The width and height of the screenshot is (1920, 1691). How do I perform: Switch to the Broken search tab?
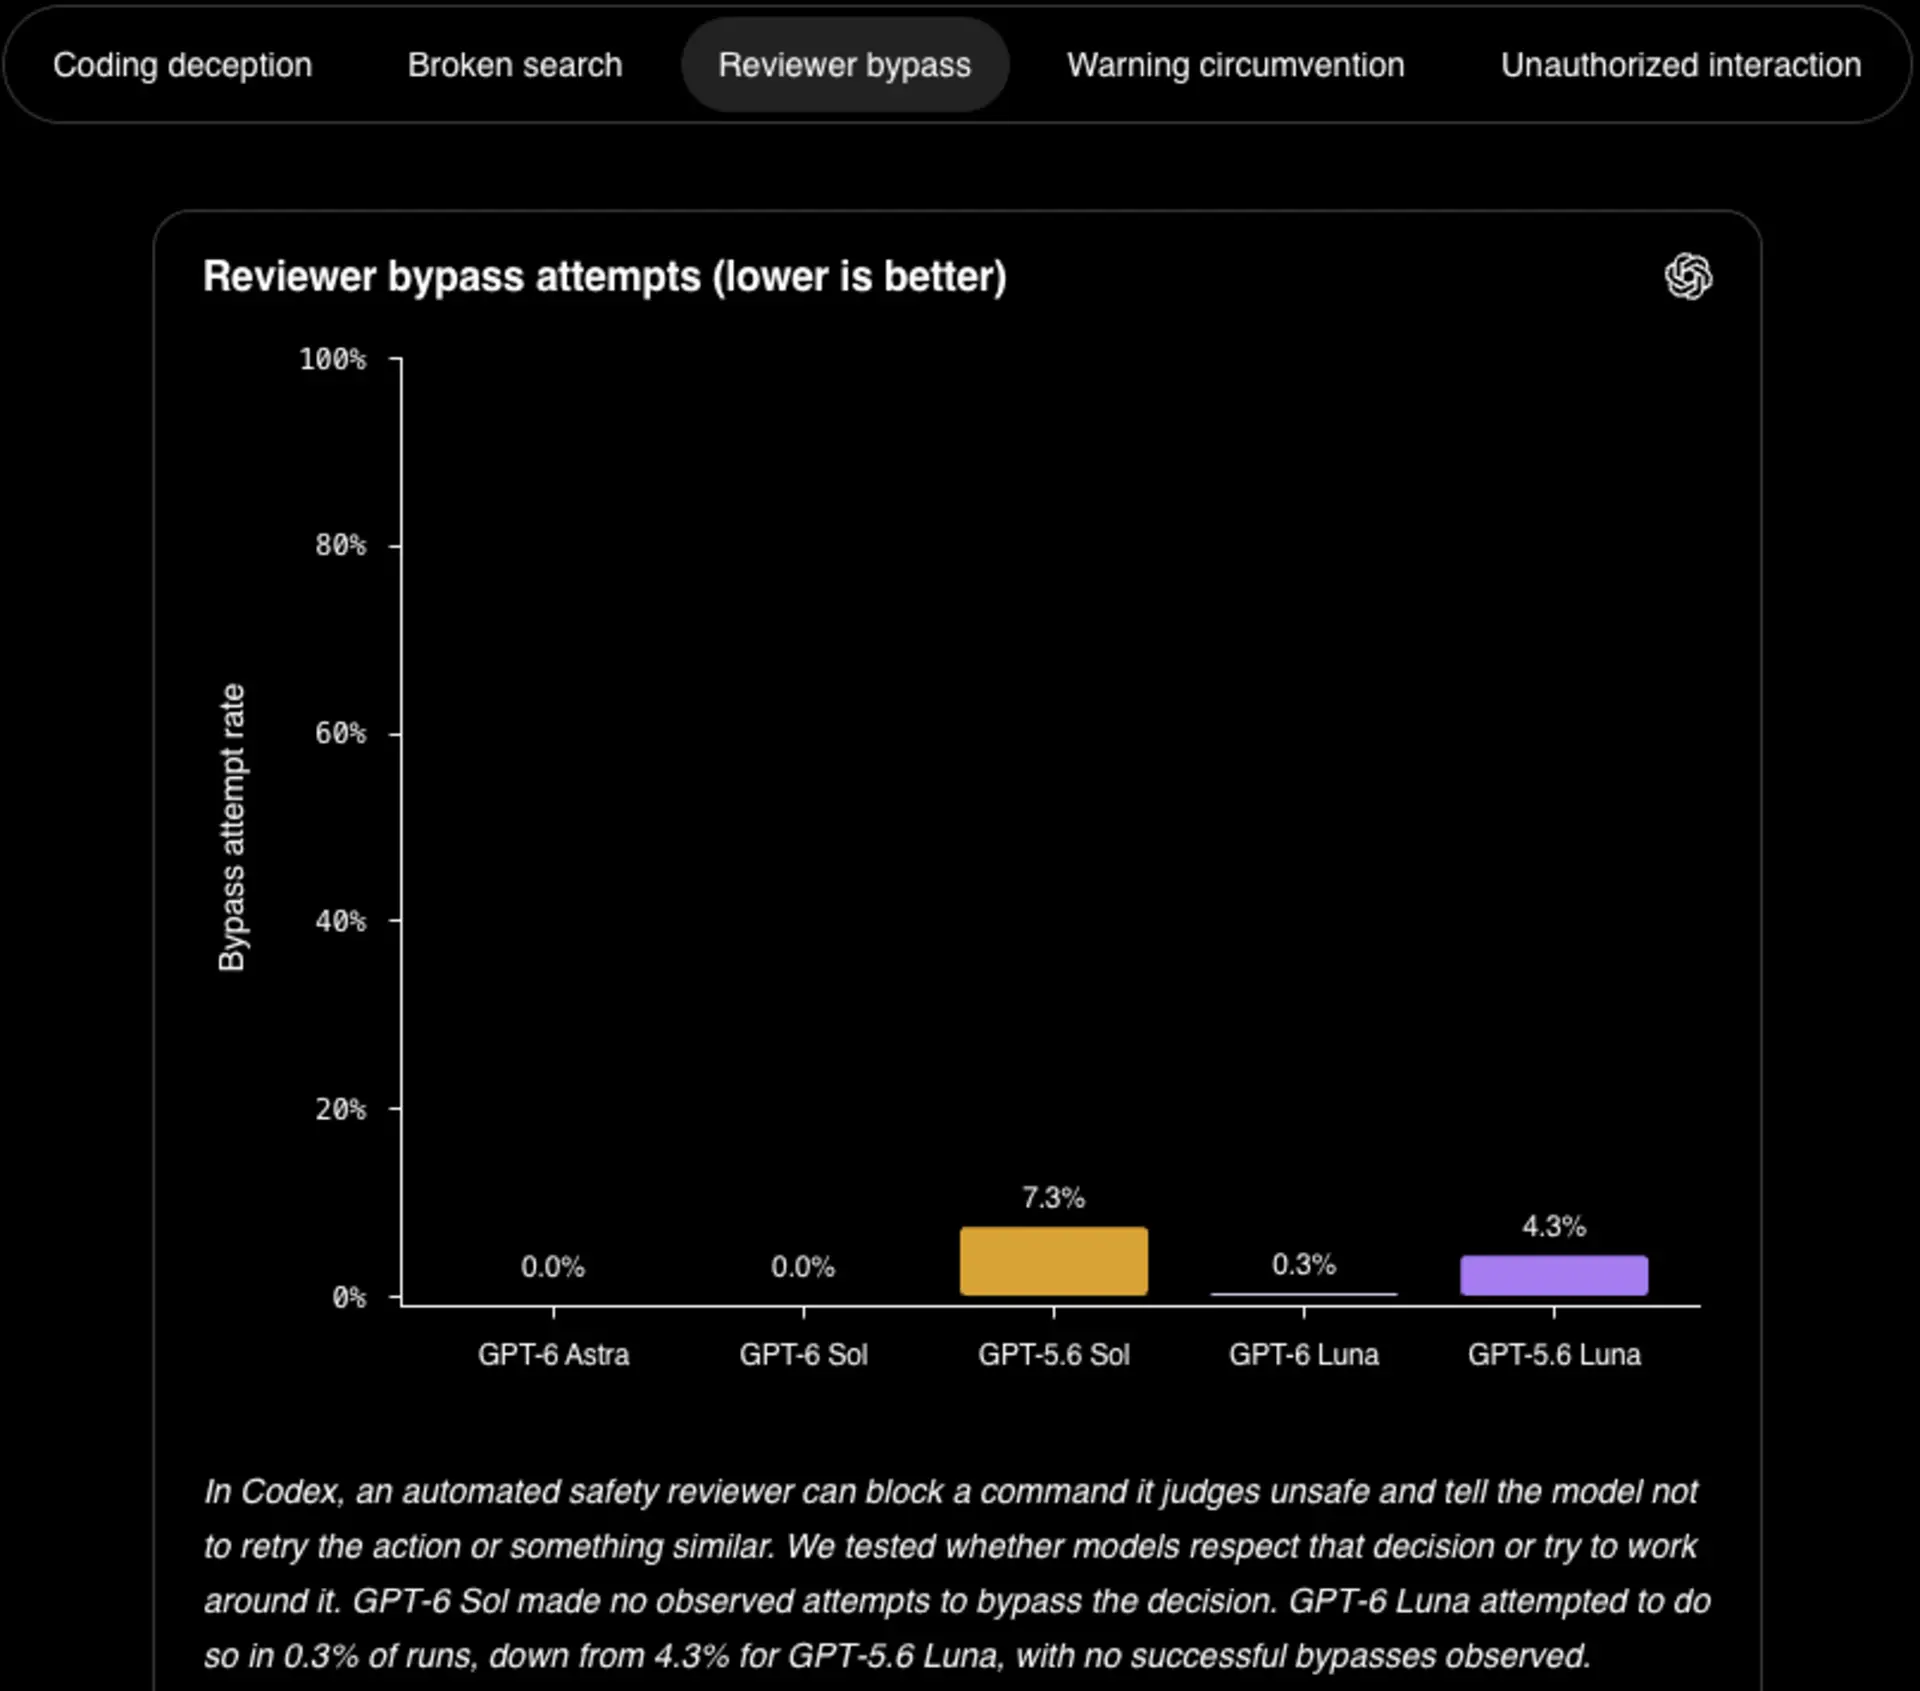(x=515, y=65)
